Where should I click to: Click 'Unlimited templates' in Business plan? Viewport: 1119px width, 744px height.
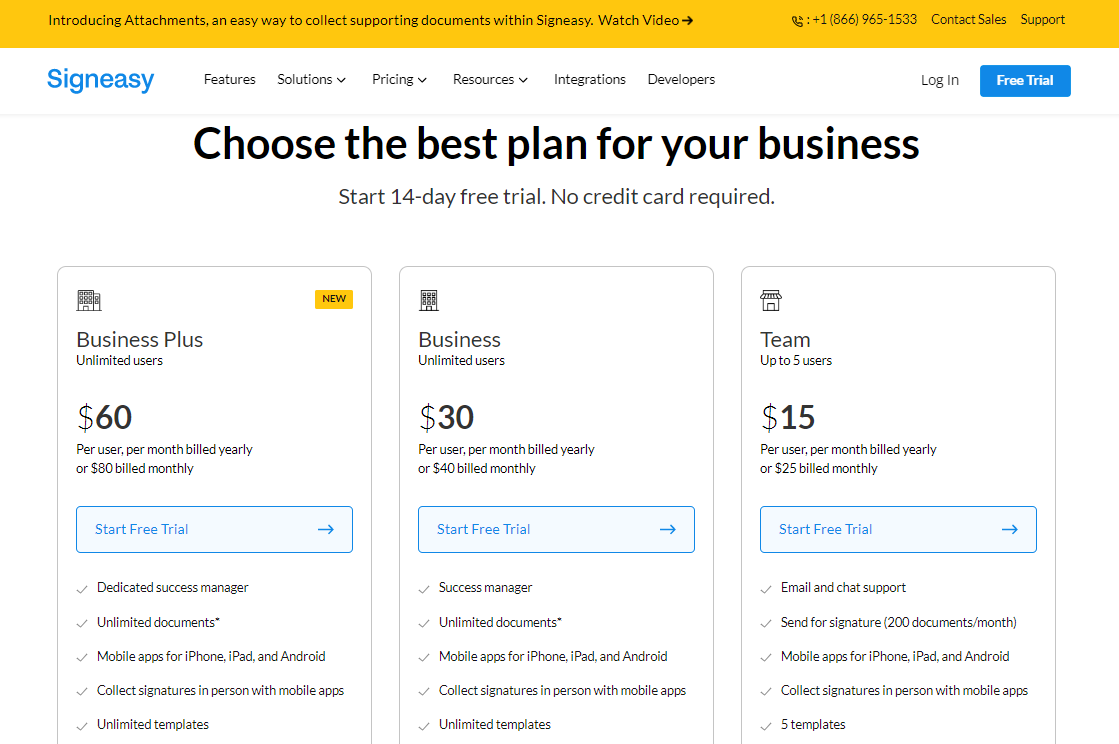point(495,725)
